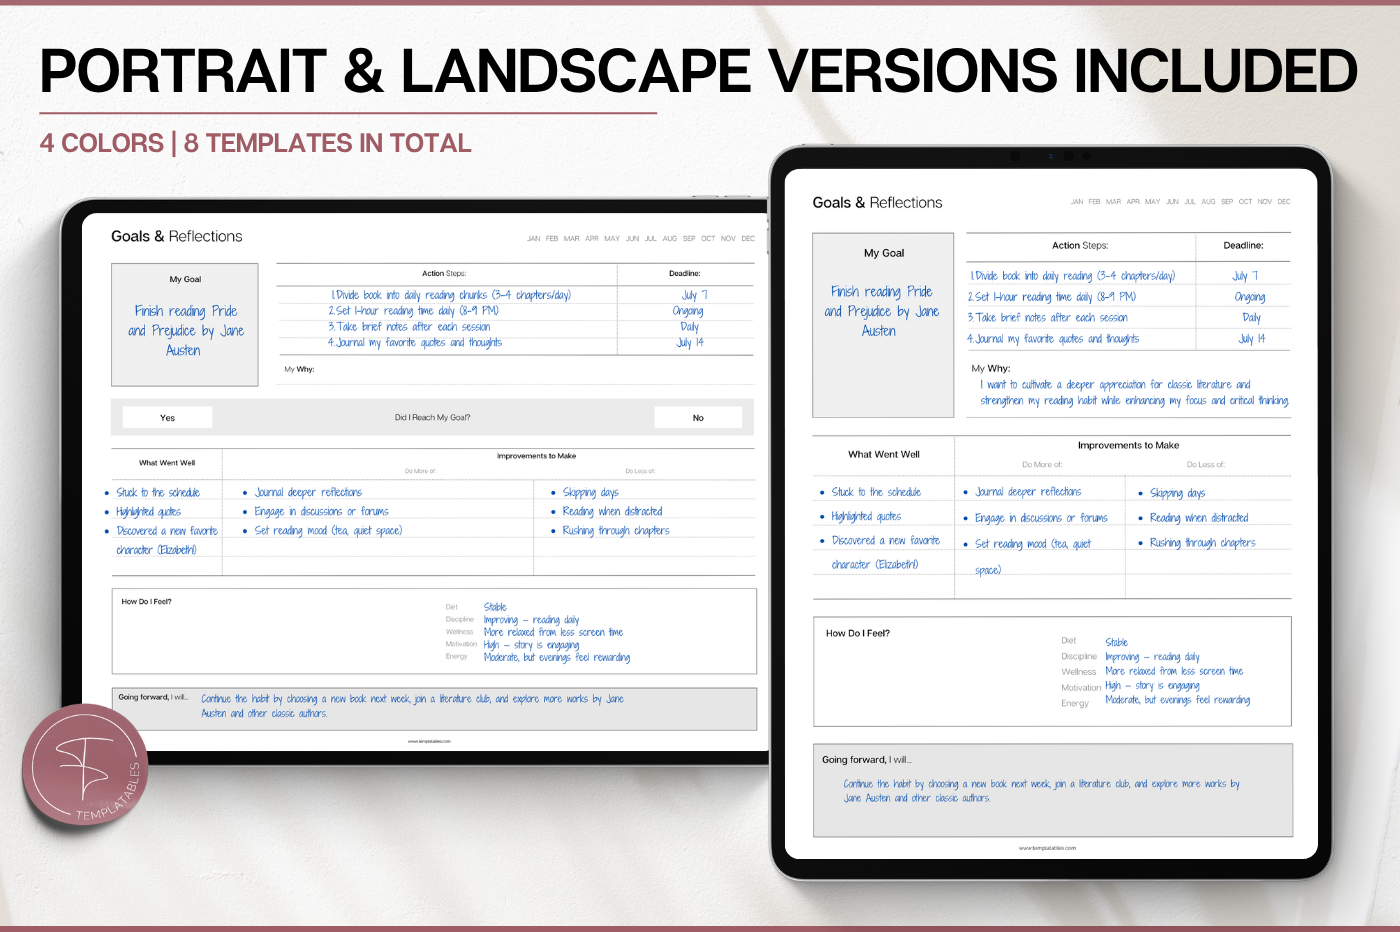Image resolution: width=1400 pixels, height=932 pixels.
Task: Open the templatables.com link on the landscape planner
Action: [x=429, y=741]
